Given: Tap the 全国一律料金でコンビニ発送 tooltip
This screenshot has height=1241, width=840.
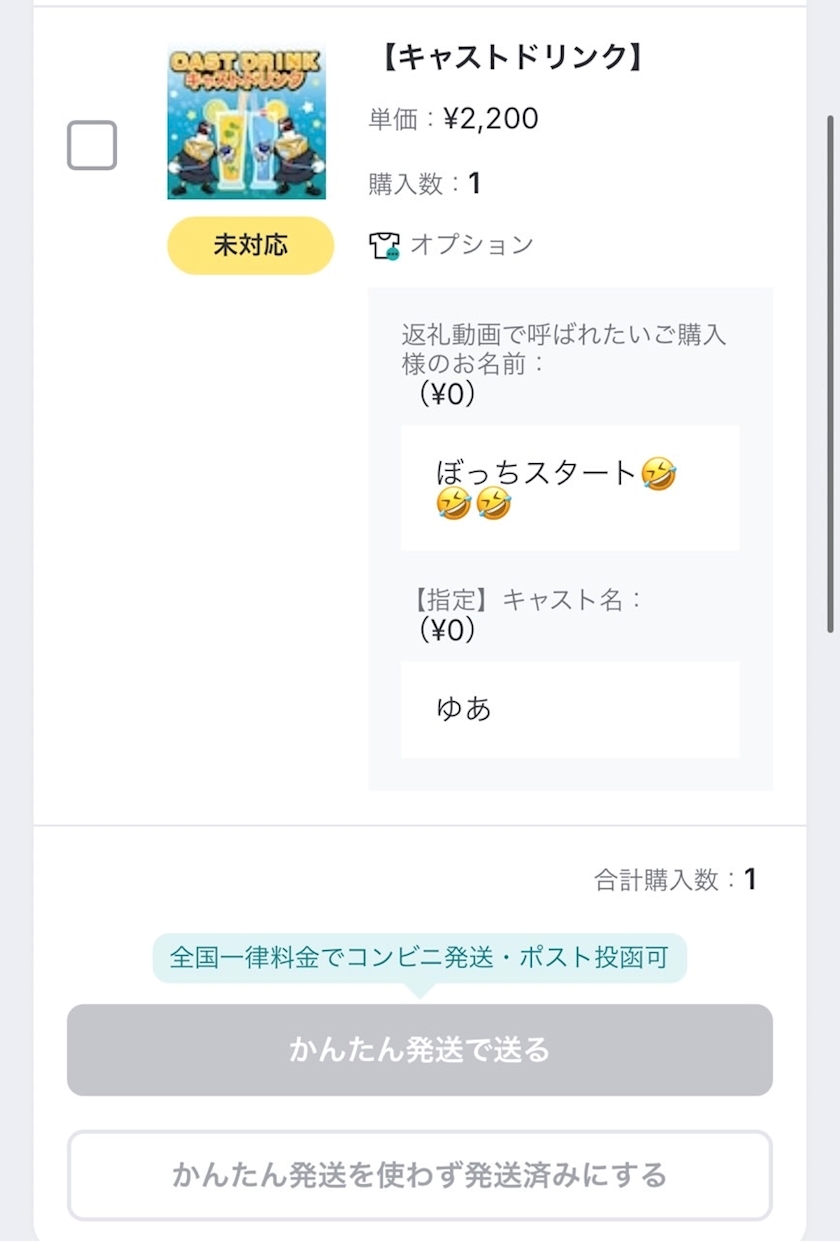Looking at the screenshot, I should pyautogui.click(x=419, y=958).
